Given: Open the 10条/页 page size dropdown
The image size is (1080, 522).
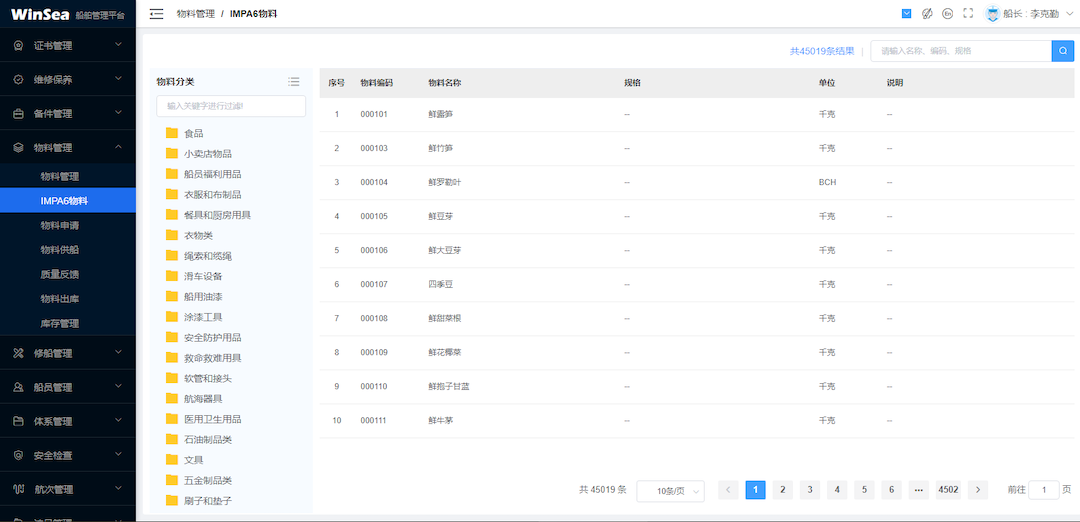Looking at the screenshot, I should point(670,490).
